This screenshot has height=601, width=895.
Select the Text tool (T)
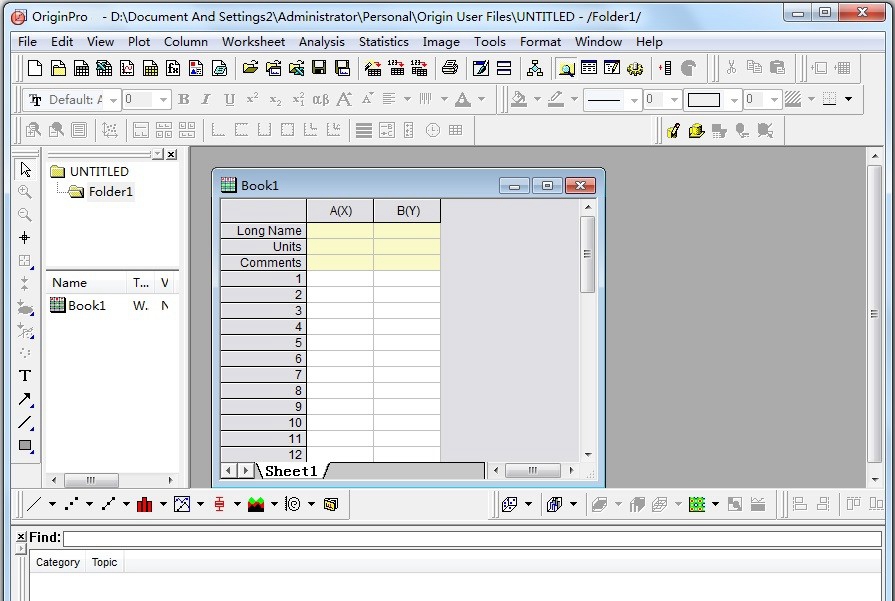25,376
